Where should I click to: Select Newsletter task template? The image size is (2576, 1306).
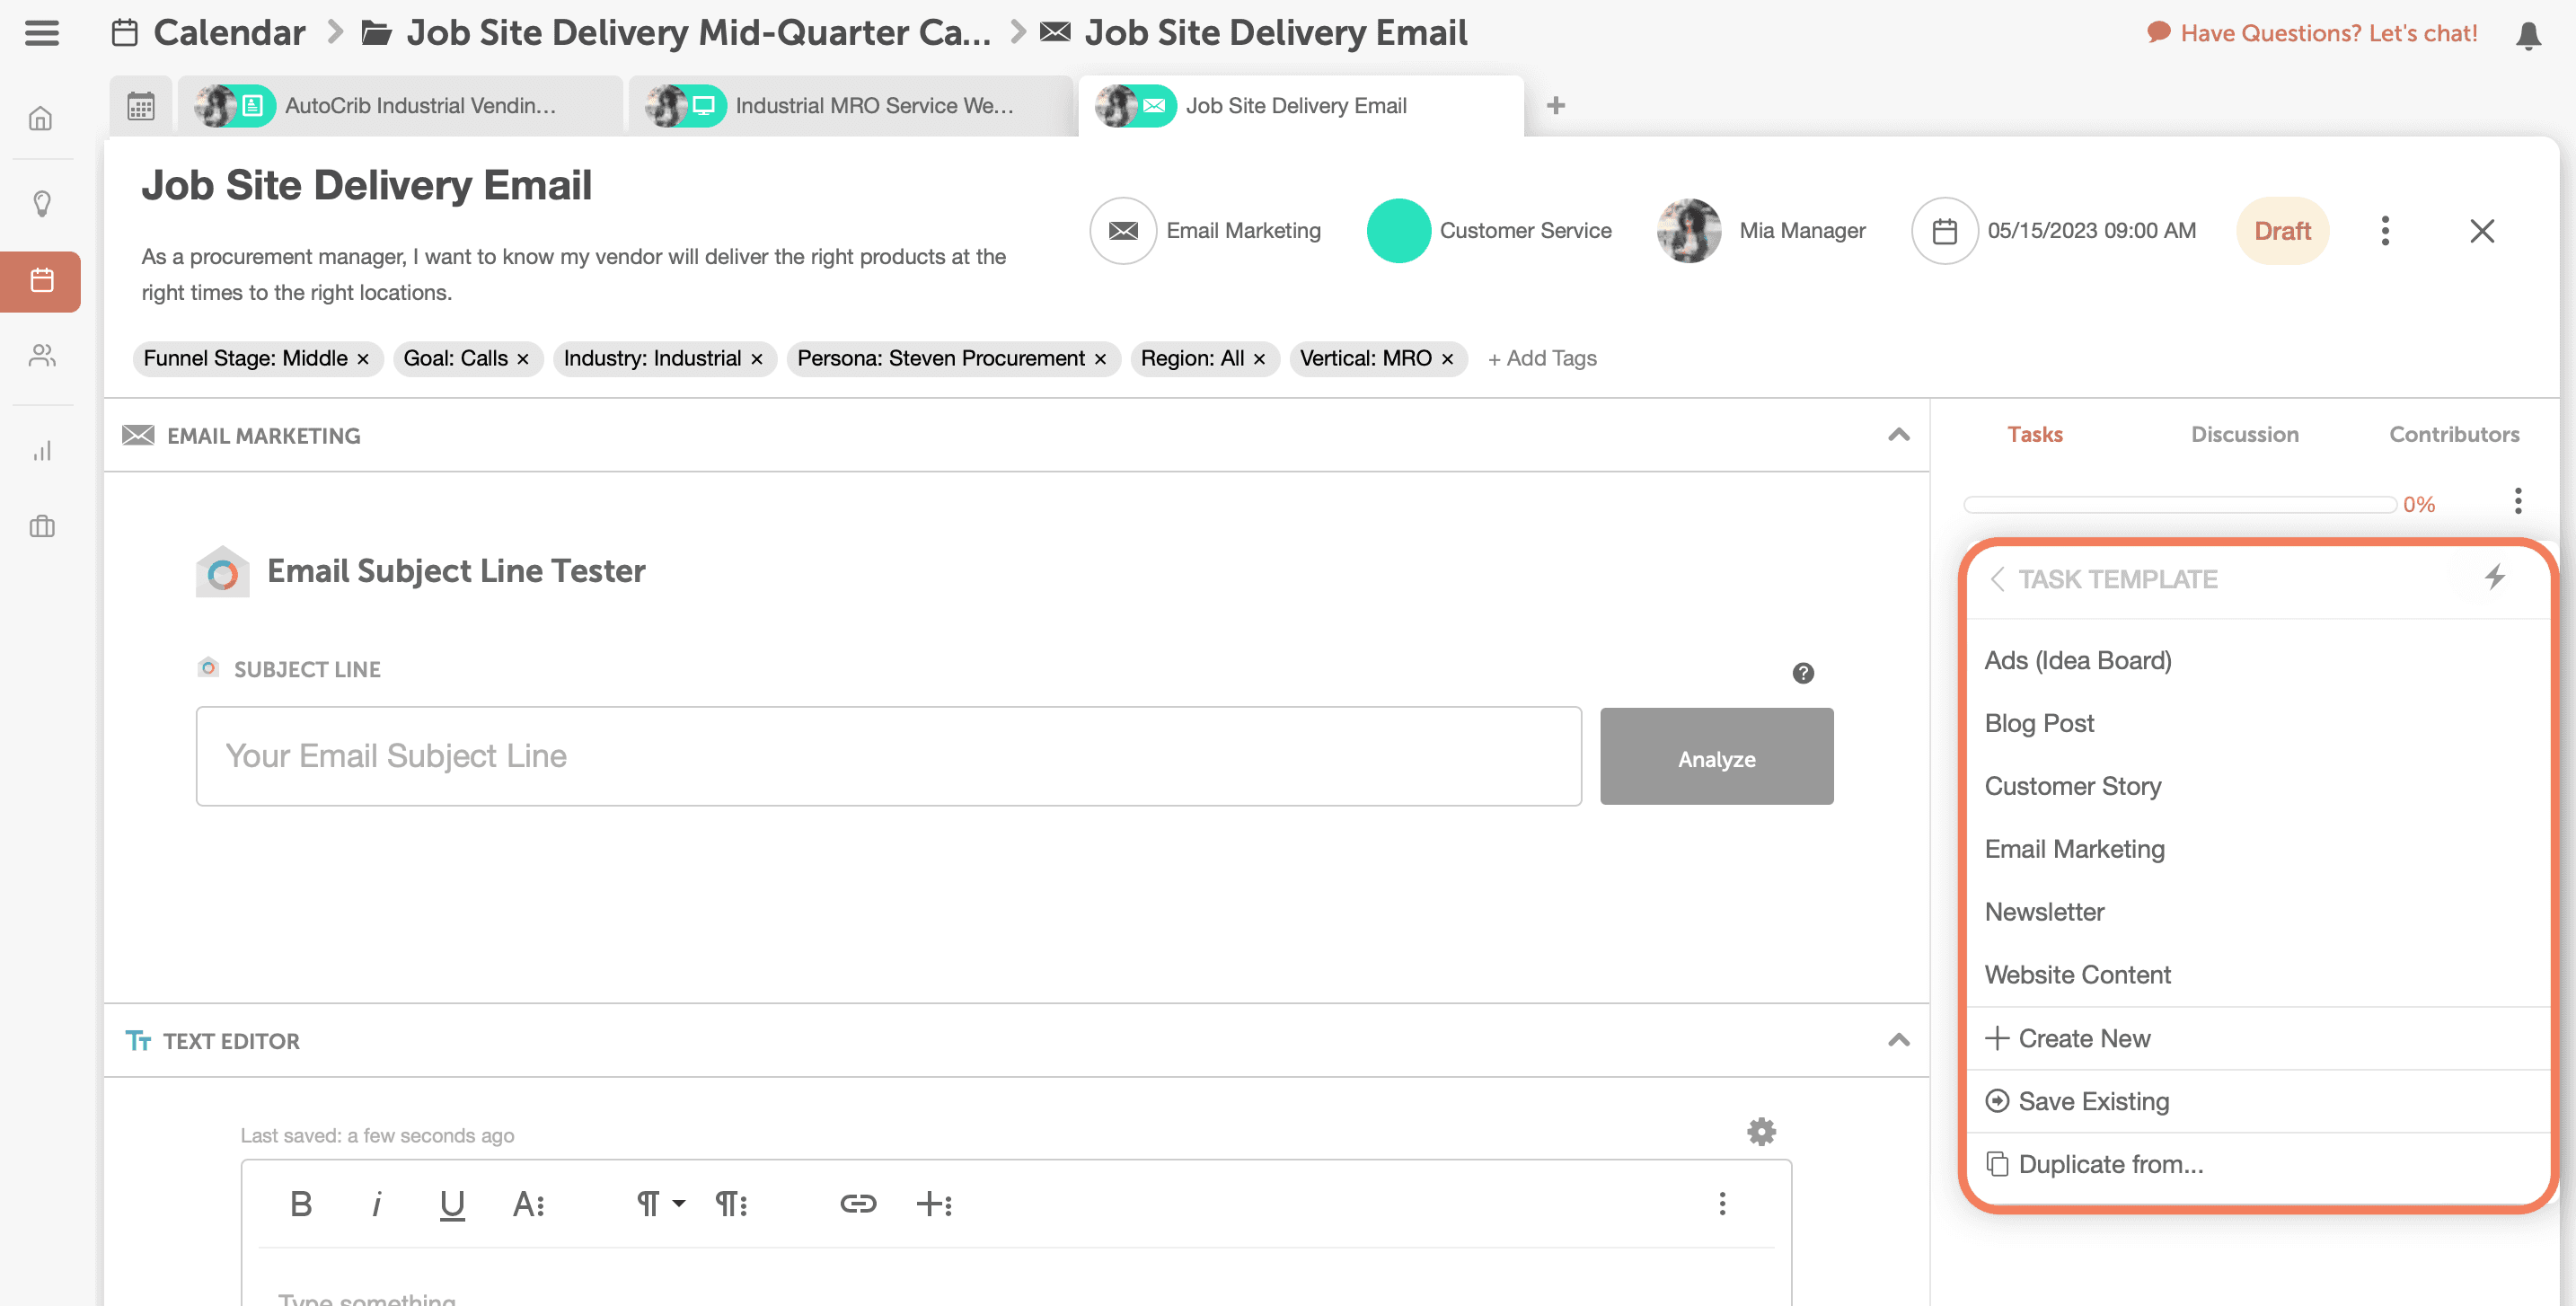coord(2044,911)
